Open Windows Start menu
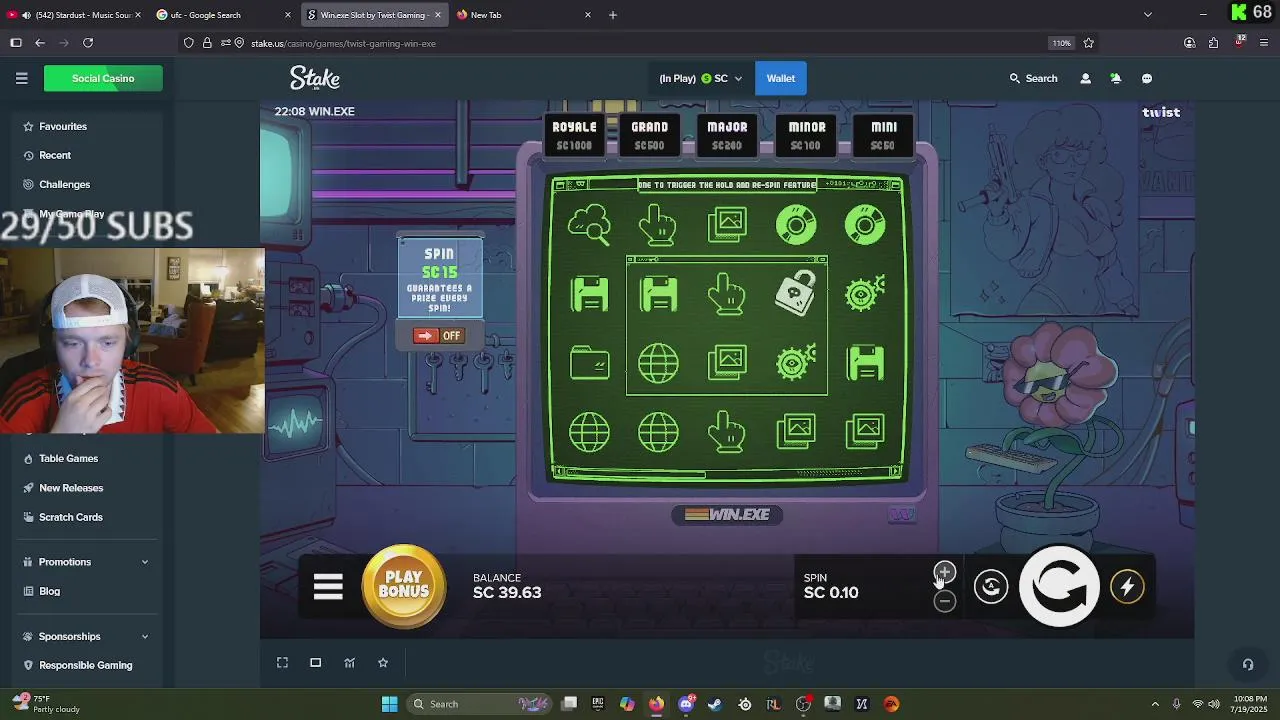The image size is (1280, 720). click(389, 704)
